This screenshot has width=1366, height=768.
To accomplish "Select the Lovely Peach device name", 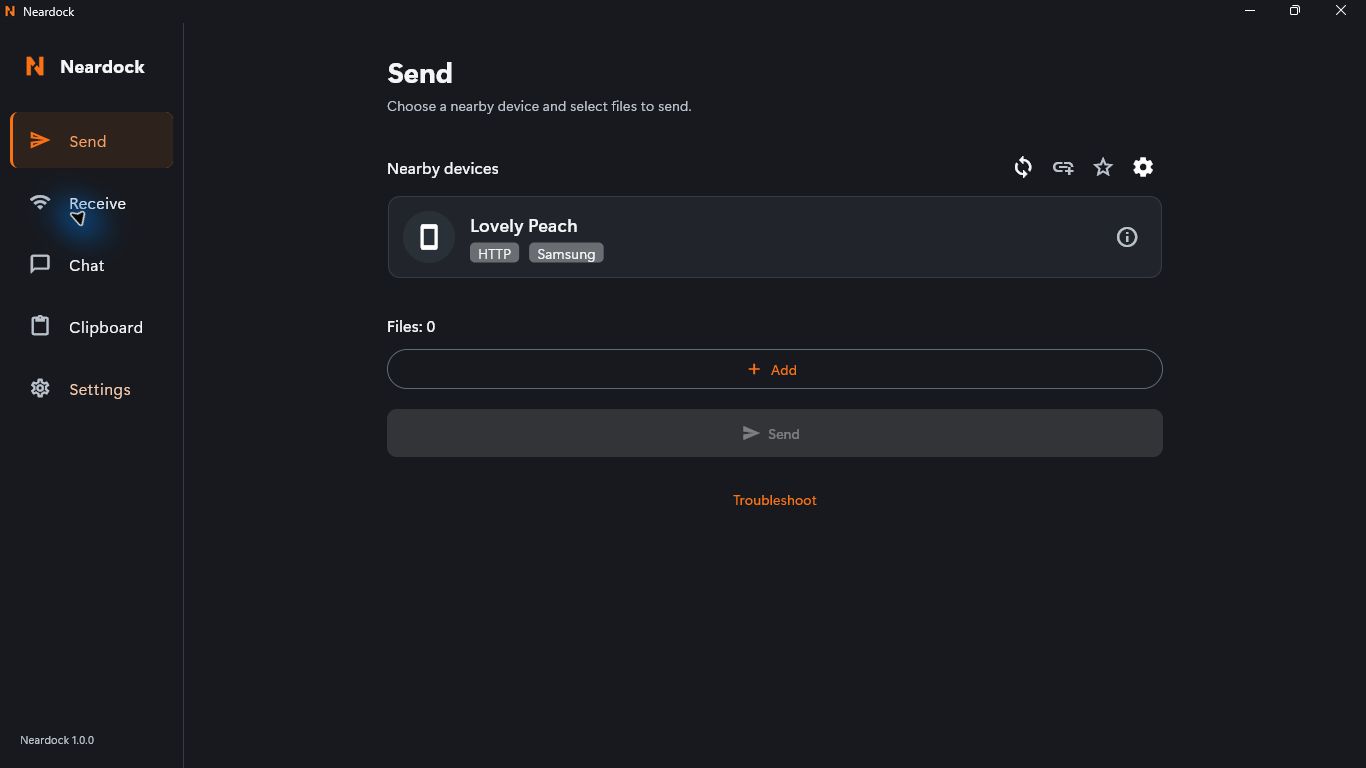I will point(524,226).
